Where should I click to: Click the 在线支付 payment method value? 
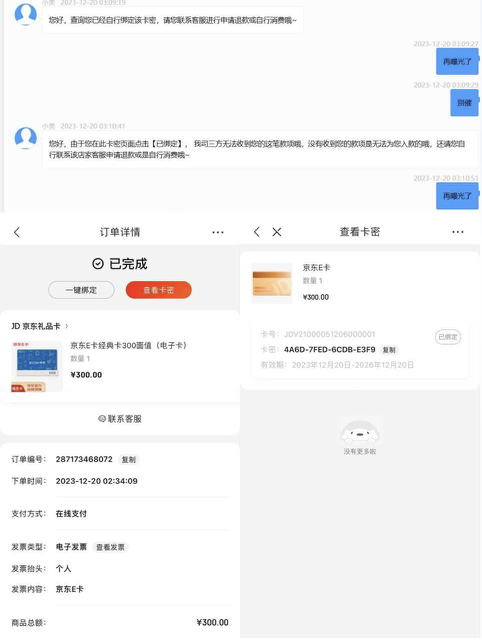click(71, 514)
